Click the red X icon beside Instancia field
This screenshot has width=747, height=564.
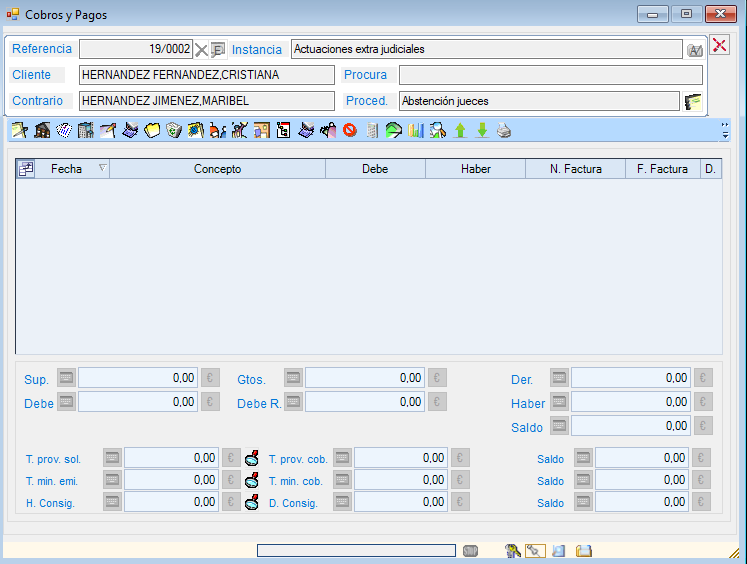pos(719,45)
